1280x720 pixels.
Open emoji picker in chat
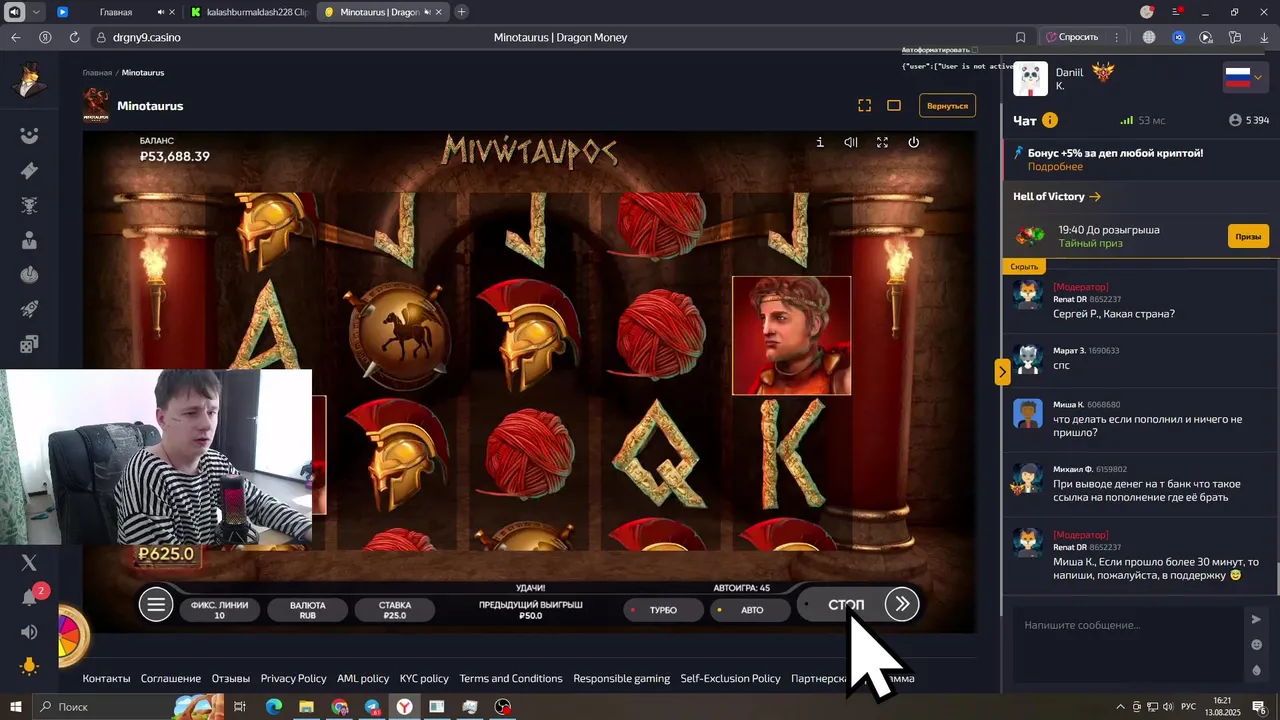coord(1257,645)
